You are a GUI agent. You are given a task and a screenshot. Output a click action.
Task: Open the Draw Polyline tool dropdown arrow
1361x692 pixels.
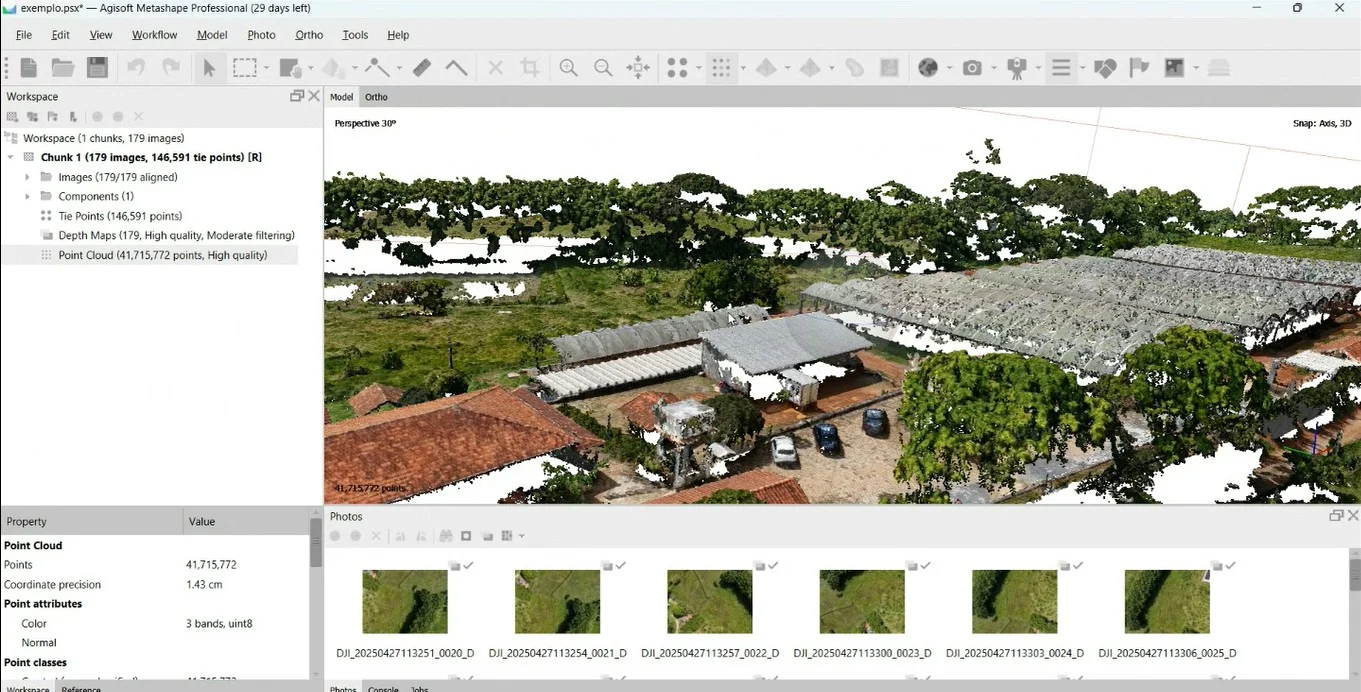pyautogui.click(x=399, y=68)
